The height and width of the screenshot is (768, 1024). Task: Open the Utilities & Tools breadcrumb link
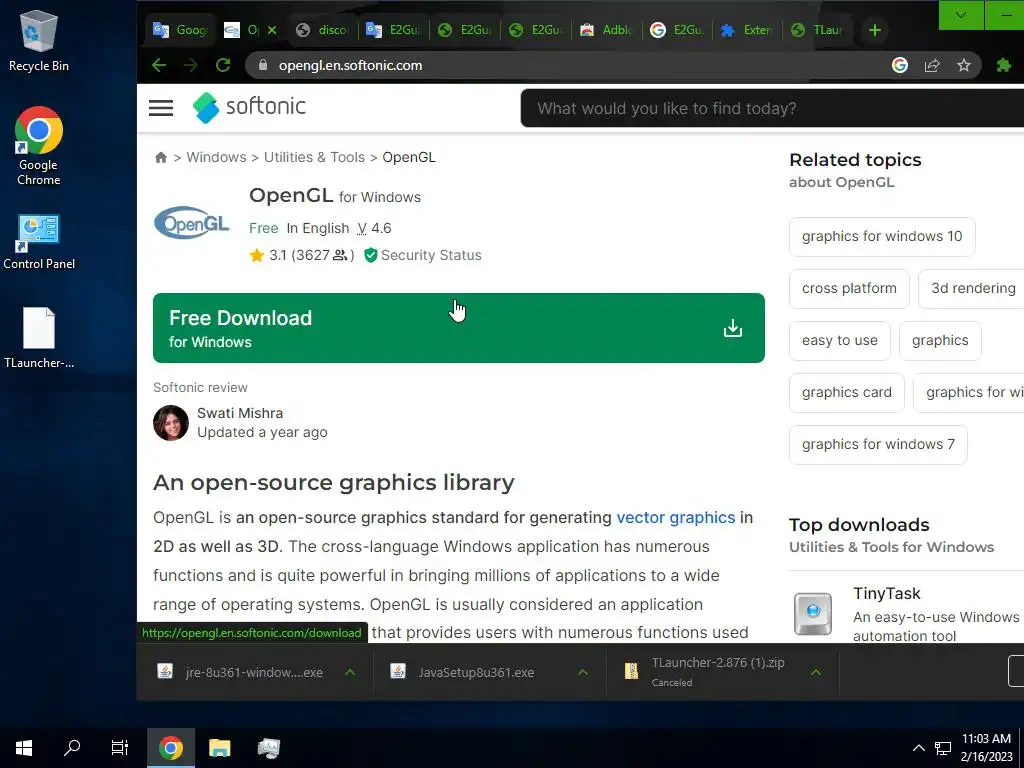tap(314, 157)
